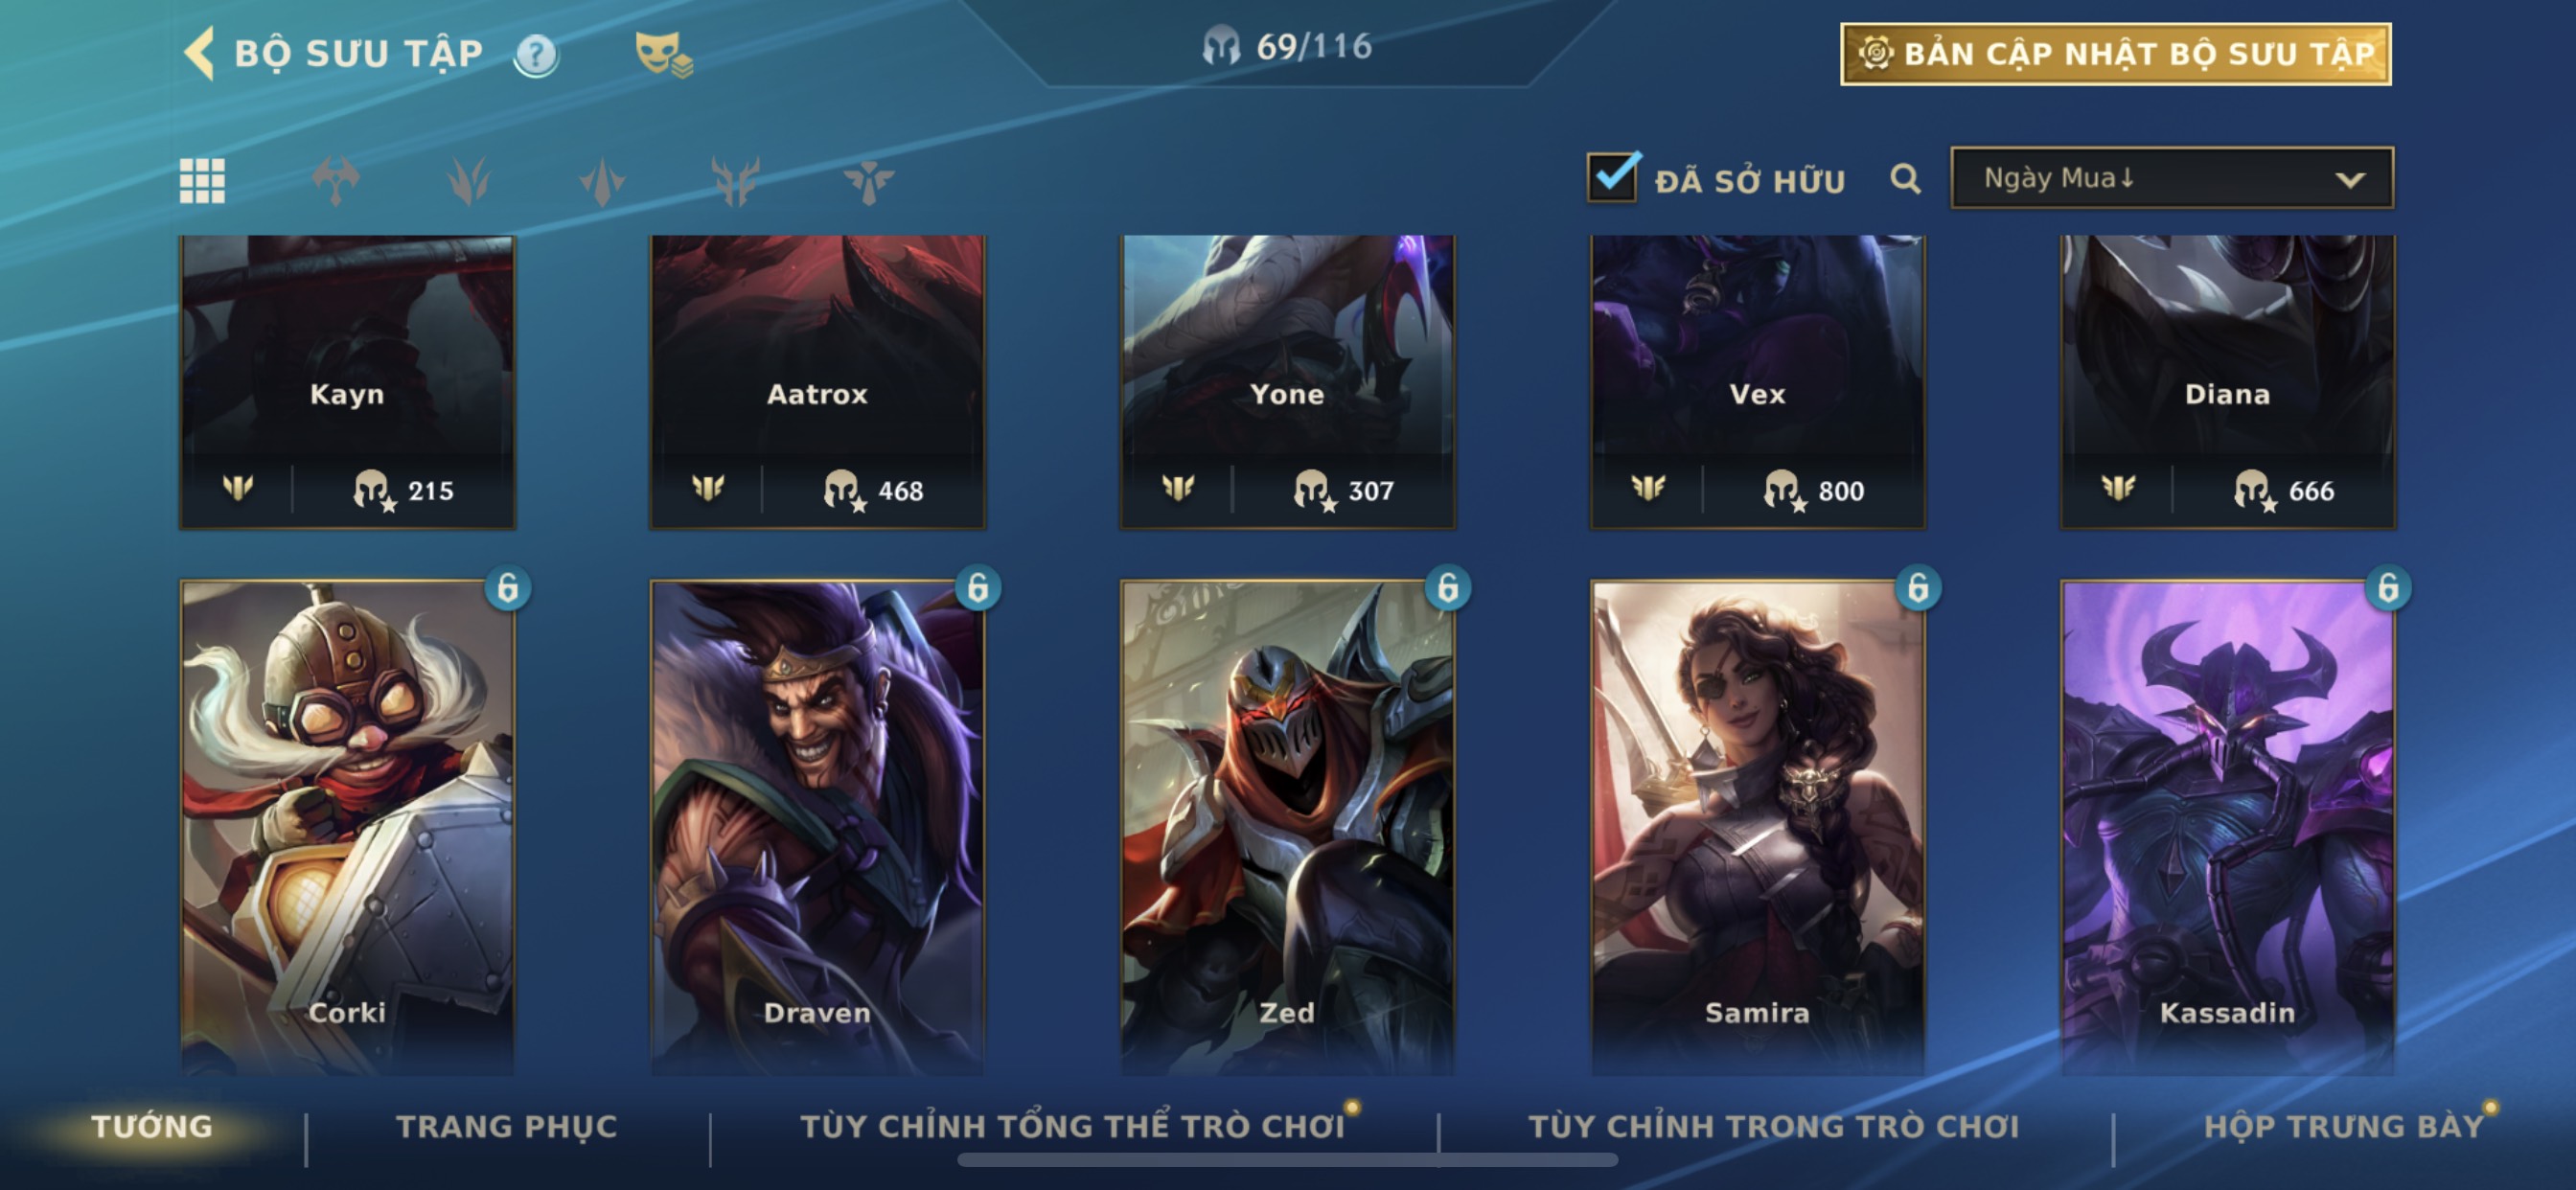
Task: Click the dropdown chevron arrow for sorting
Action: pos(2350,180)
